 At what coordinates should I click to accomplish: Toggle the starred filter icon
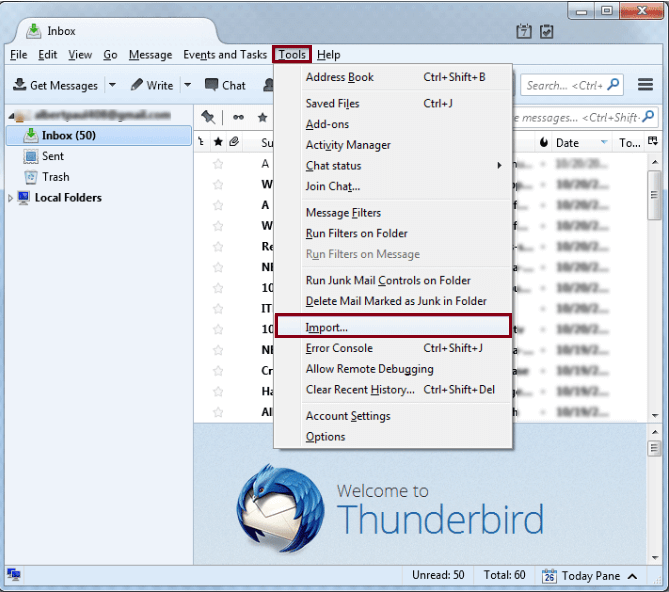point(262,117)
